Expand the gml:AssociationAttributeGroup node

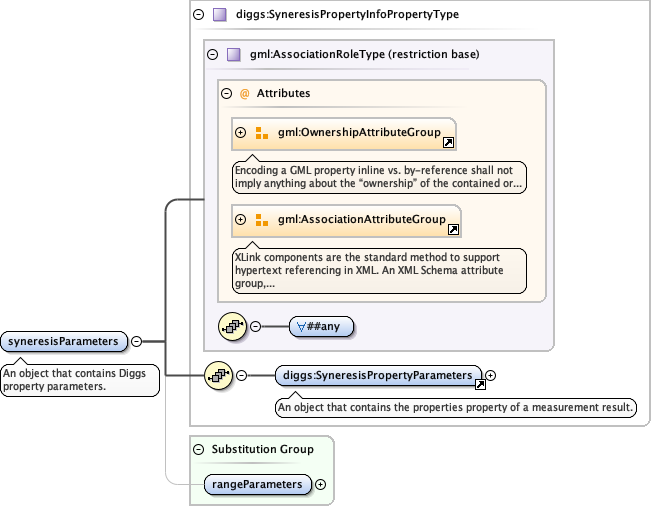click(240, 220)
